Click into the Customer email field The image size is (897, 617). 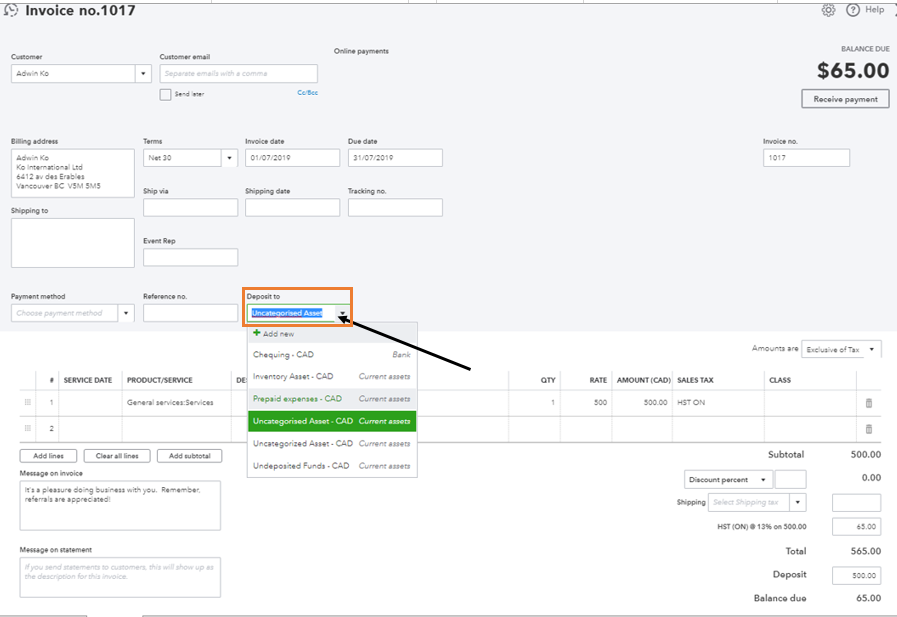[x=238, y=74]
